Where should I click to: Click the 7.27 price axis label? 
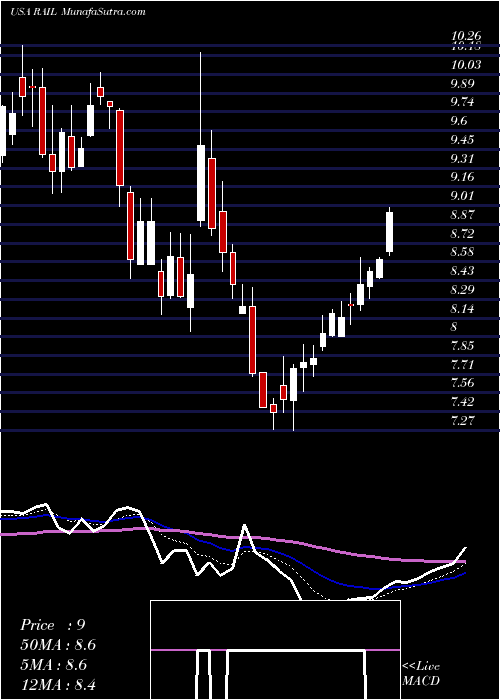tap(462, 420)
